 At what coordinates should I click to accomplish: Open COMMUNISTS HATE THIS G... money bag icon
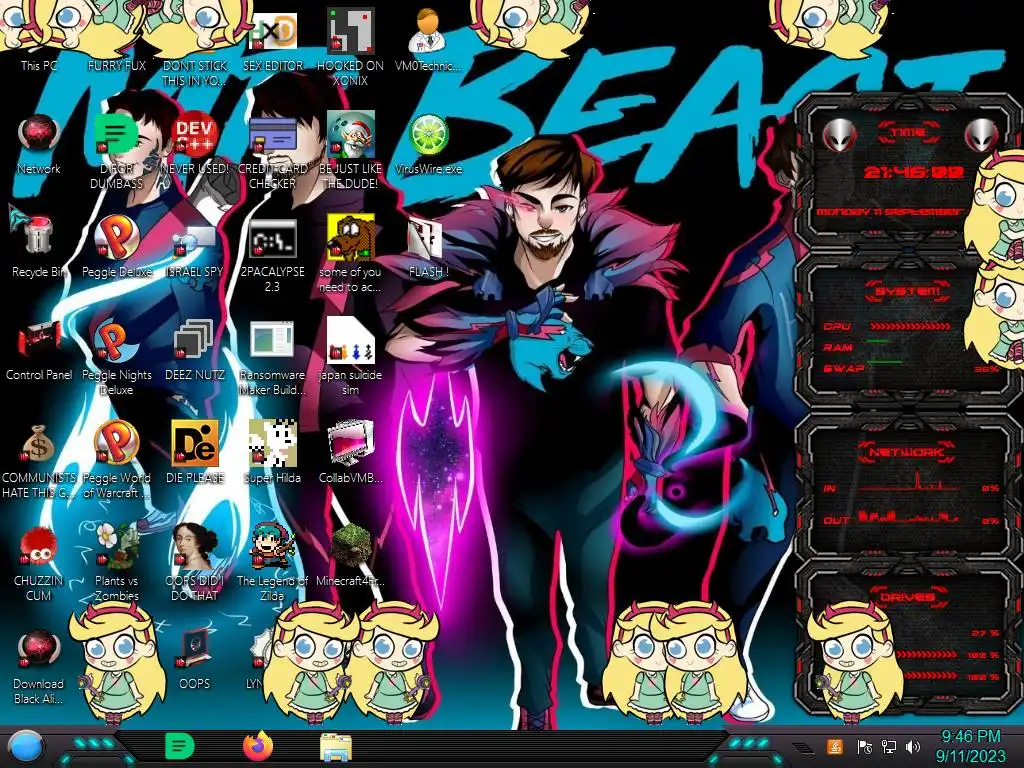pos(39,444)
